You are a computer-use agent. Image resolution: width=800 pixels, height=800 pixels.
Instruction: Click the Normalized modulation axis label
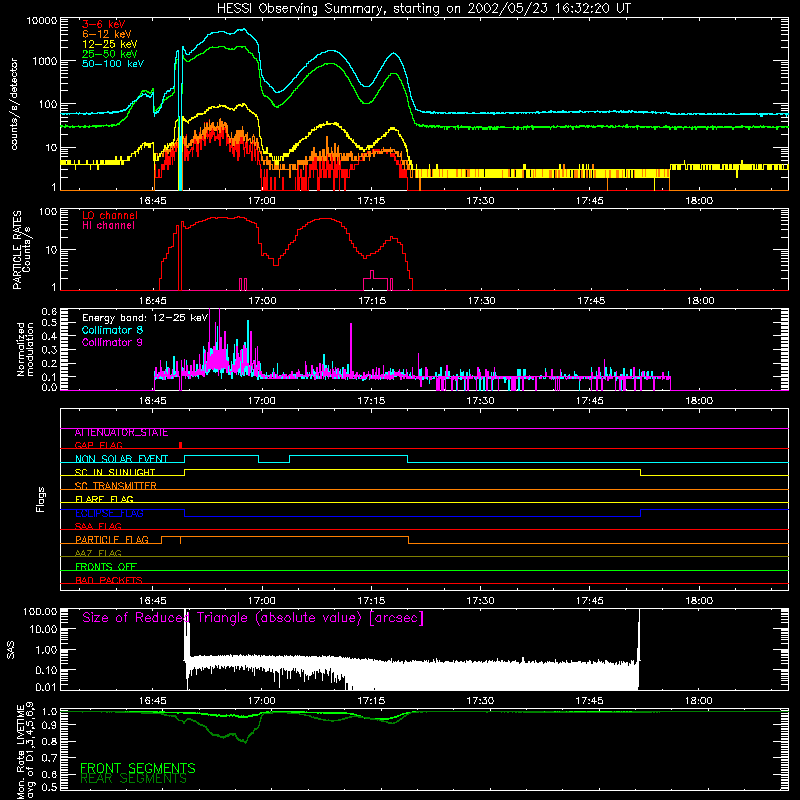click(x=25, y=349)
